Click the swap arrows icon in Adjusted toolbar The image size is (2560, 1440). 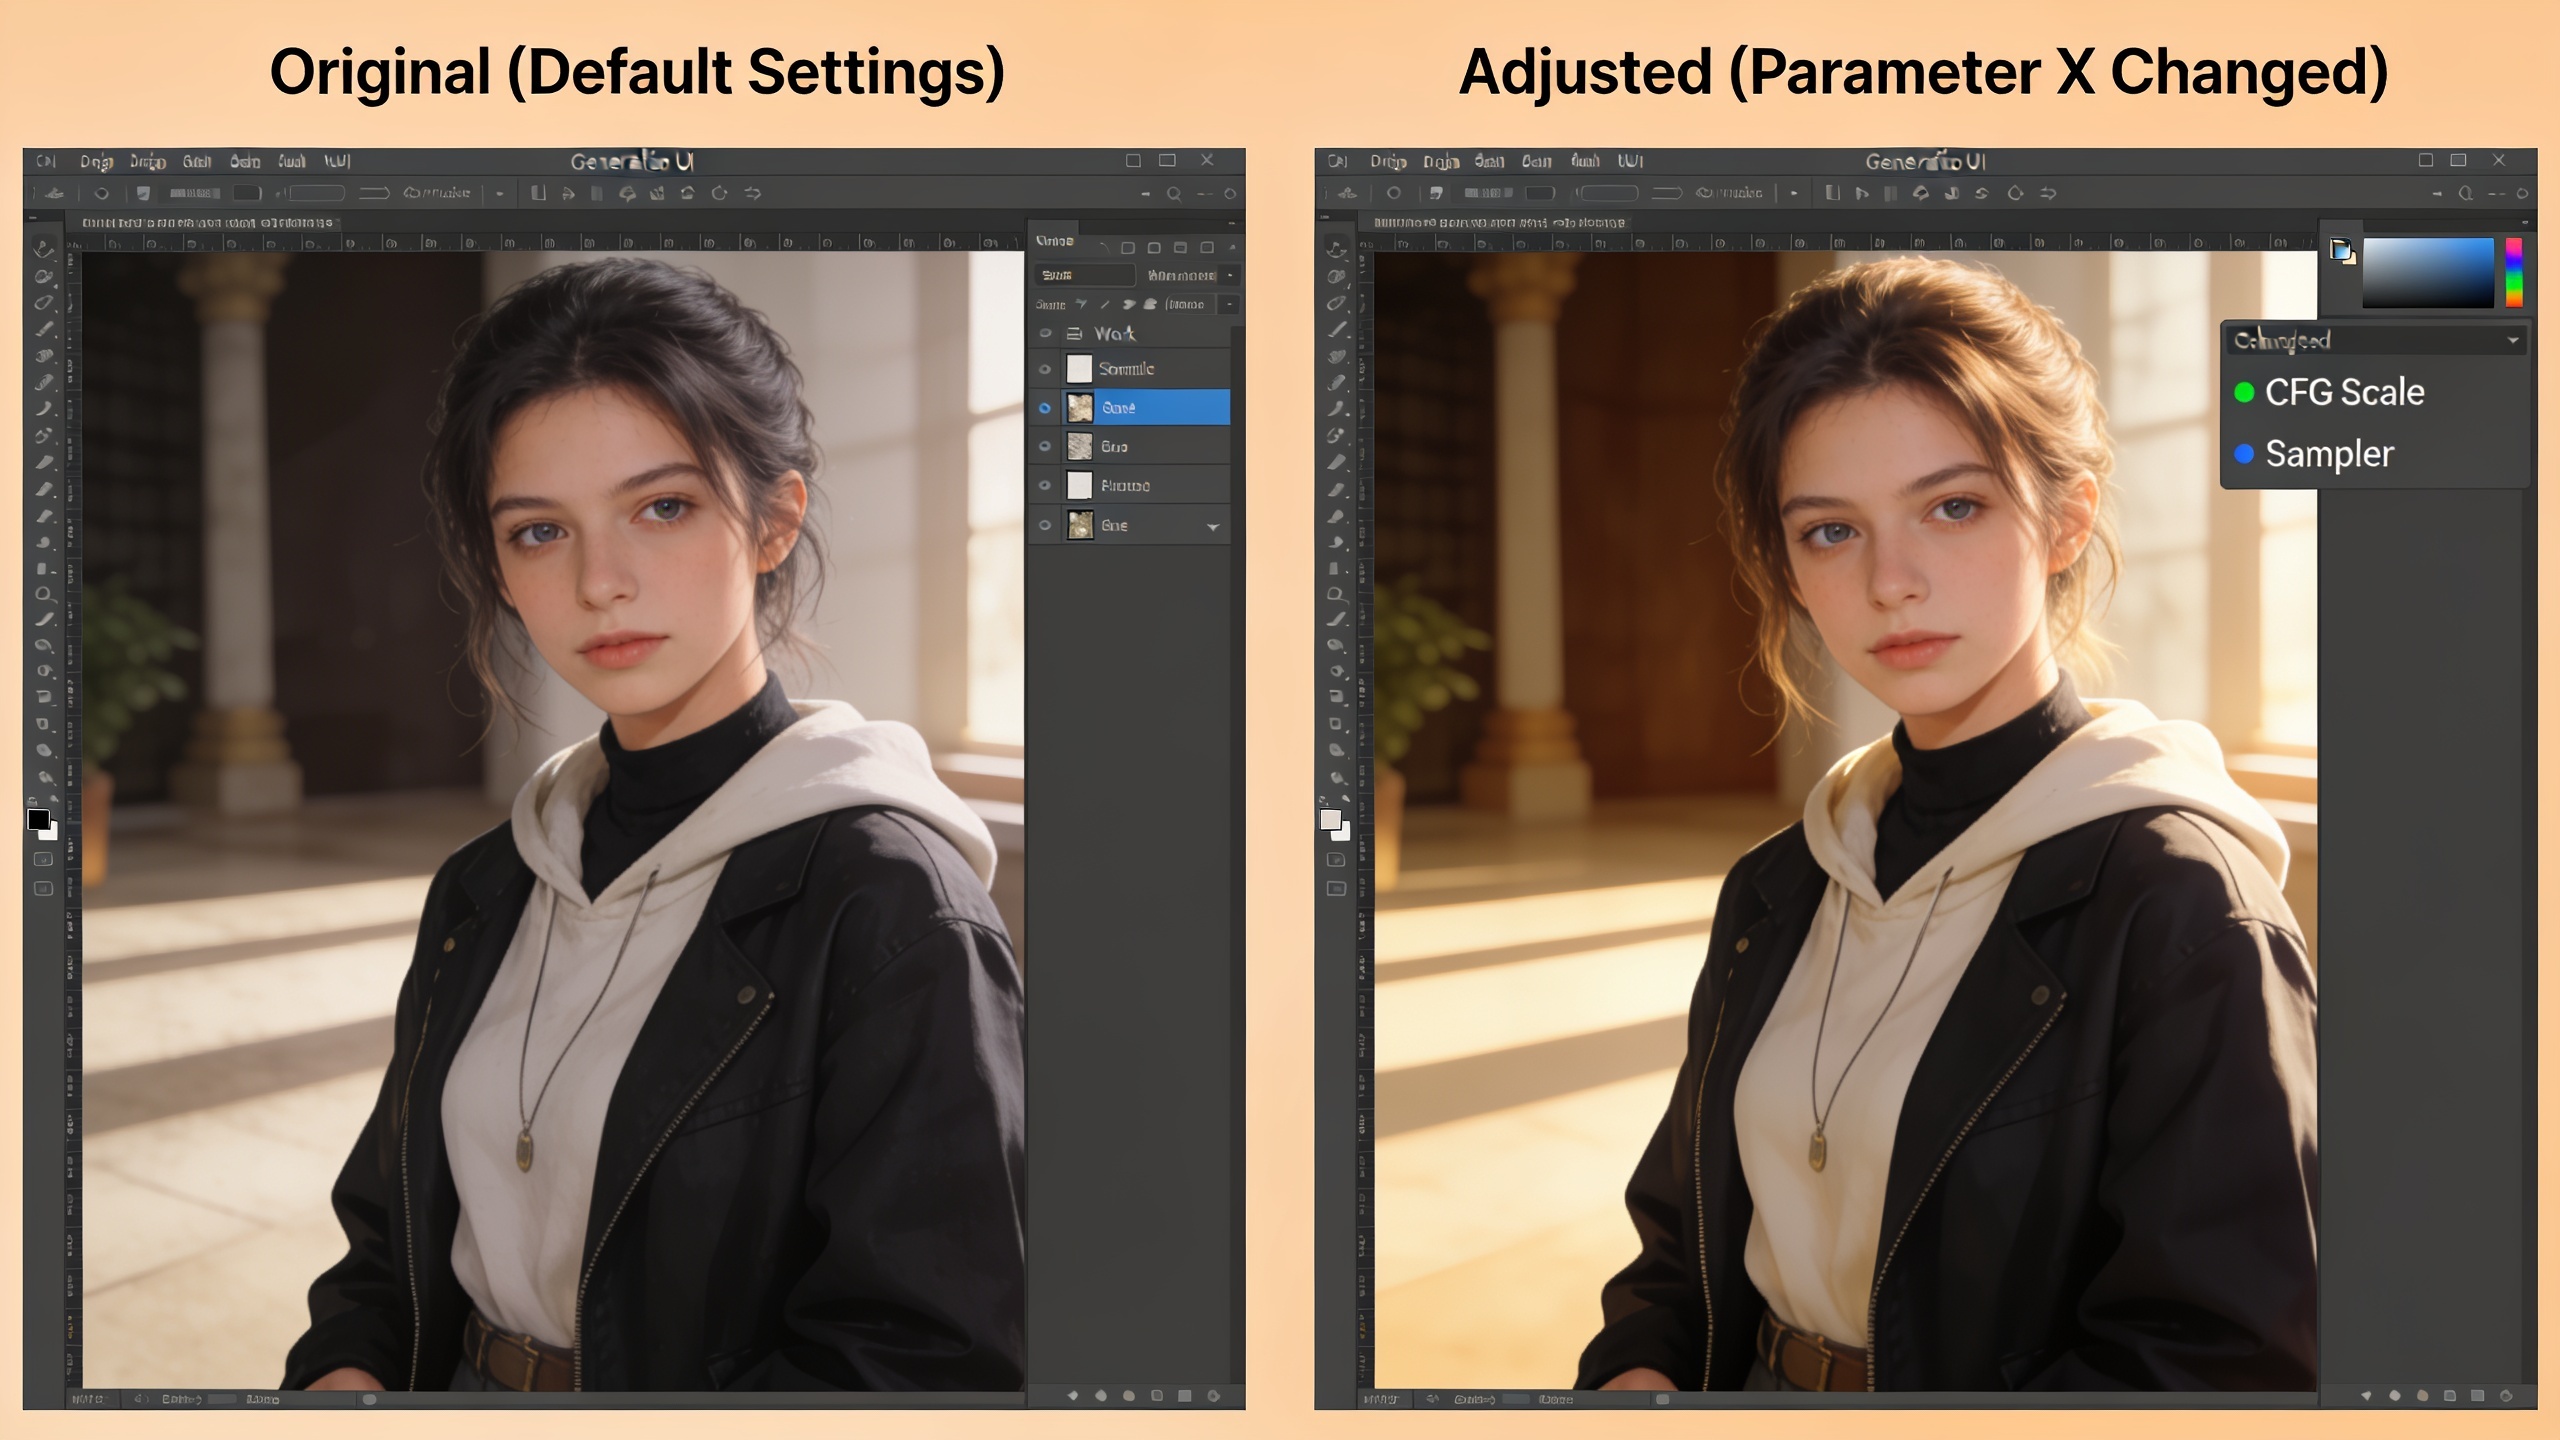[2048, 193]
